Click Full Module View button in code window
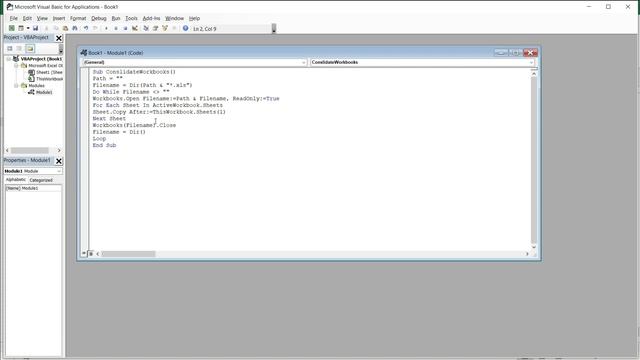 pos(91,253)
